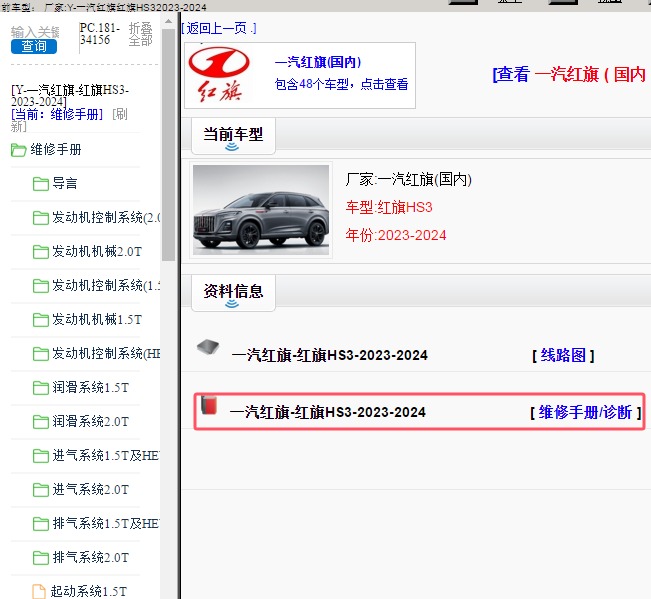Click the 起动系统1.5T document label
651x599 pixels.
pyautogui.click(x=89, y=592)
